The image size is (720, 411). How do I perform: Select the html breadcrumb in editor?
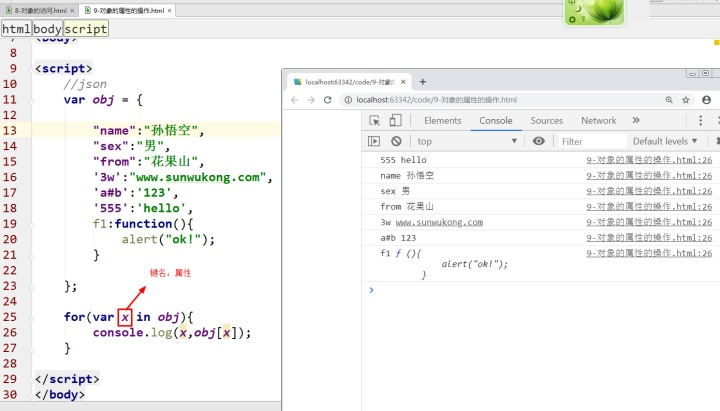[x=16, y=29]
